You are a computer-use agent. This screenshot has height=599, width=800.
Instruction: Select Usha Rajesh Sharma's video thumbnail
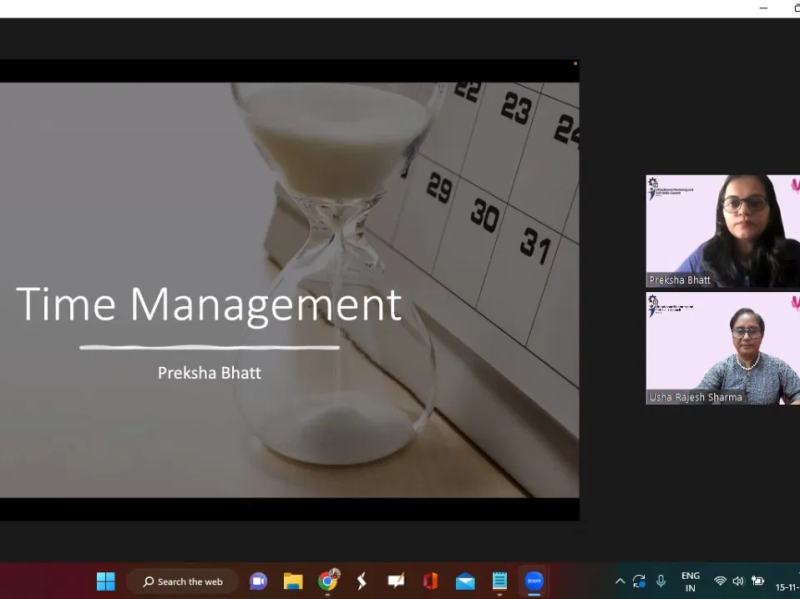pyautogui.click(x=722, y=348)
